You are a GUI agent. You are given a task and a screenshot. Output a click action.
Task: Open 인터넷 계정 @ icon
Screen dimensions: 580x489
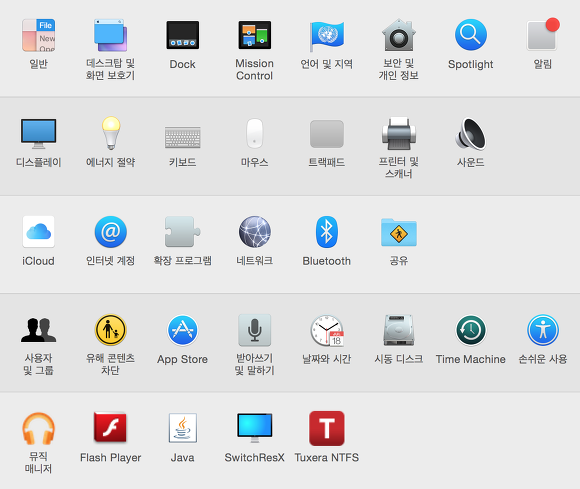[x=111, y=232]
